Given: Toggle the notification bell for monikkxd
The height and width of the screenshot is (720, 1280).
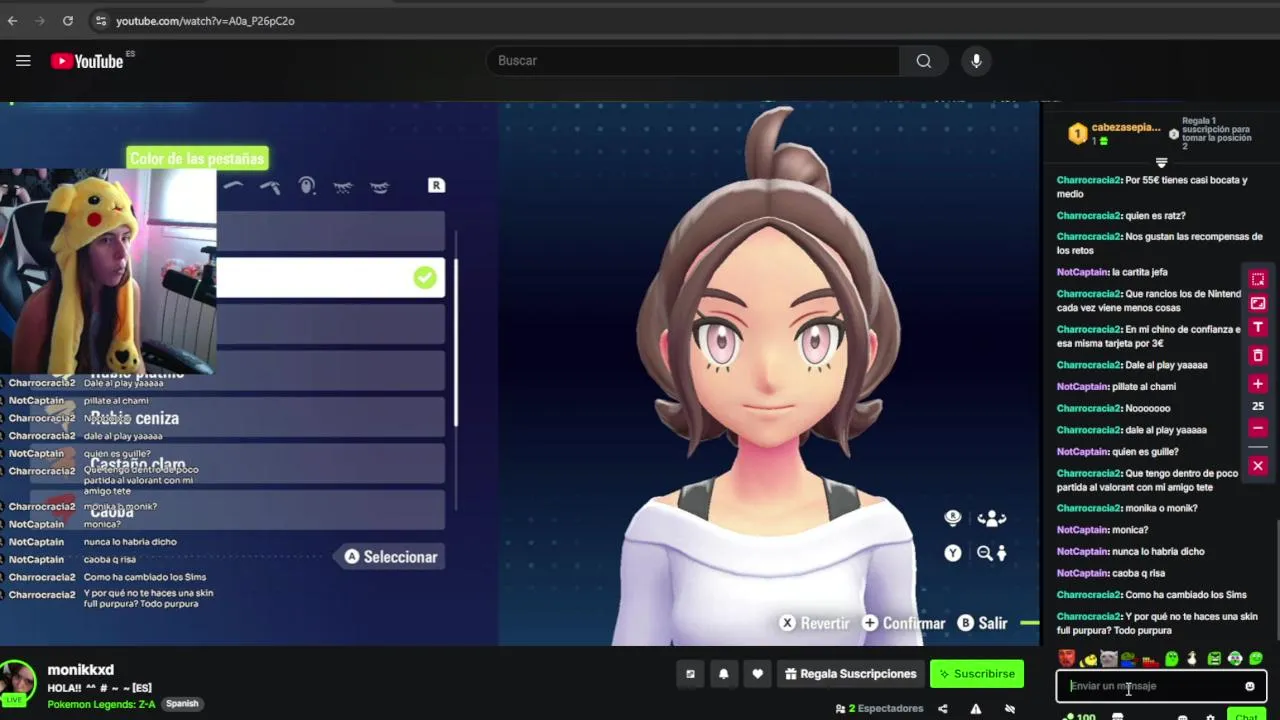Looking at the screenshot, I should tap(724, 674).
